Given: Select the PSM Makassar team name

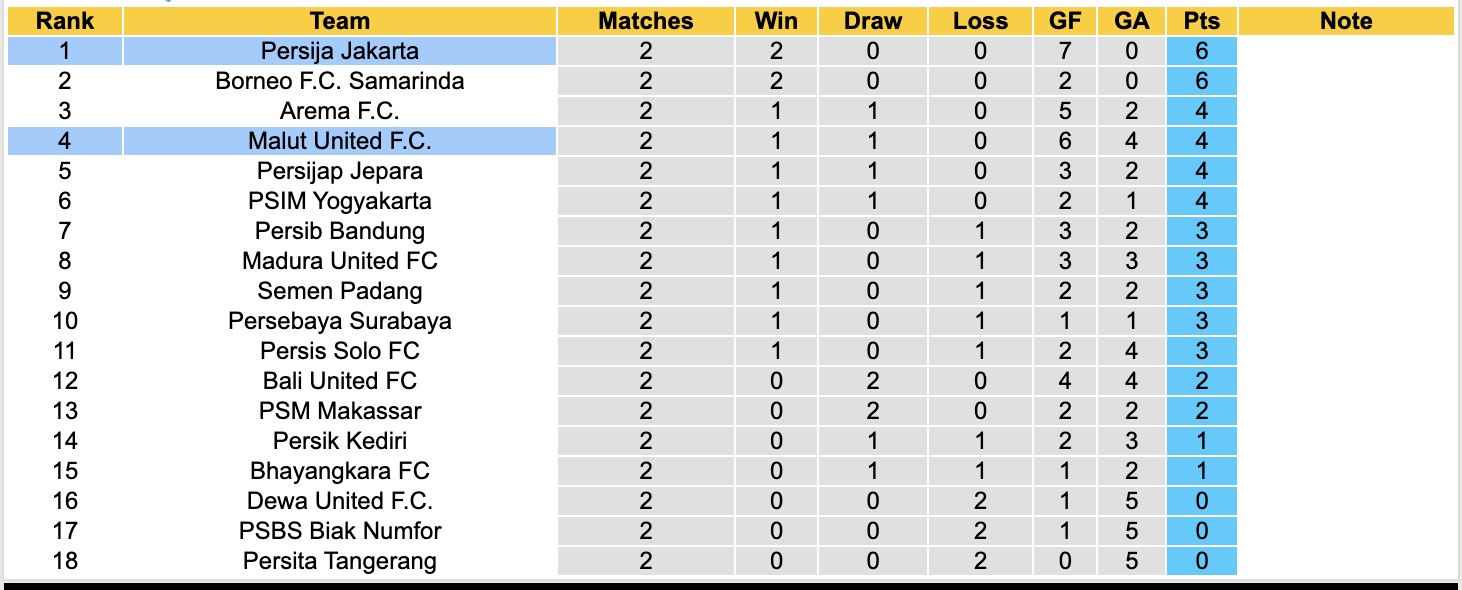Looking at the screenshot, I should 340,411.
